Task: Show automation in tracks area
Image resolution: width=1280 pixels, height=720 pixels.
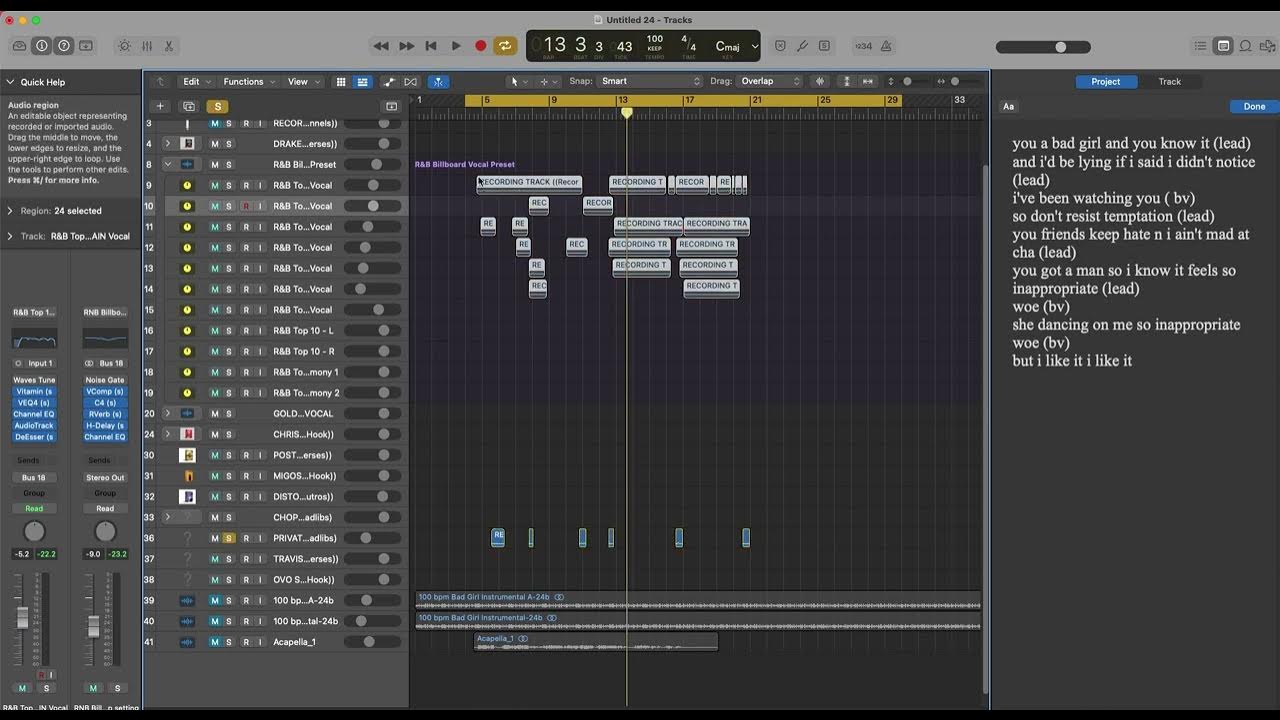Action: (388, 82)
